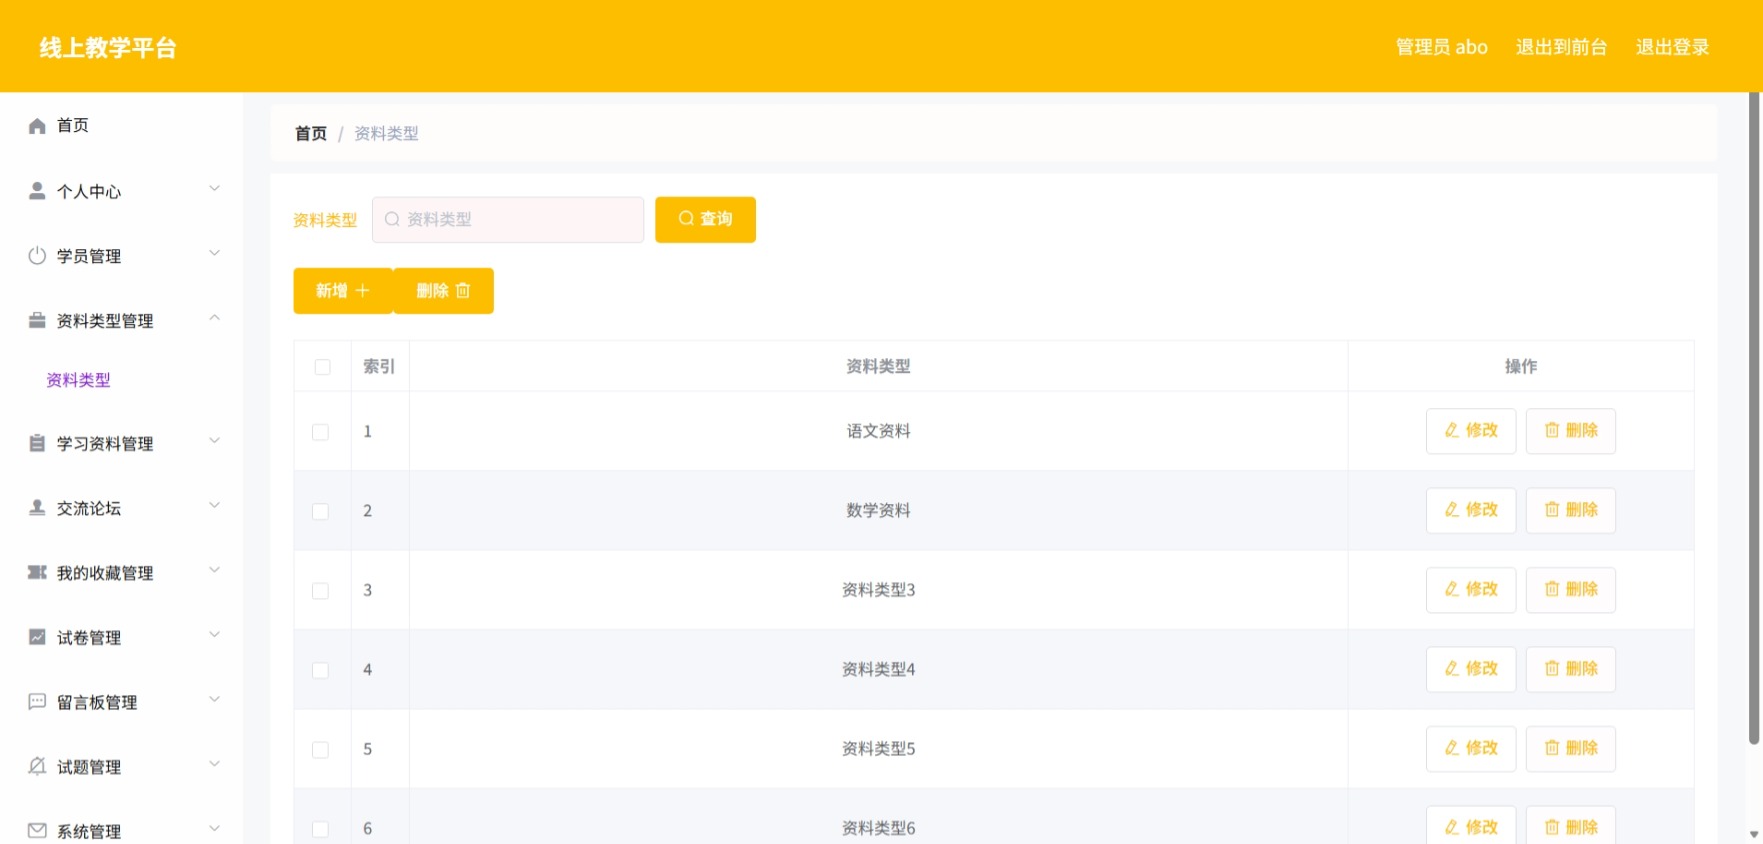Expand the 我的收藏管理 chevron

(x=214, y=570)
